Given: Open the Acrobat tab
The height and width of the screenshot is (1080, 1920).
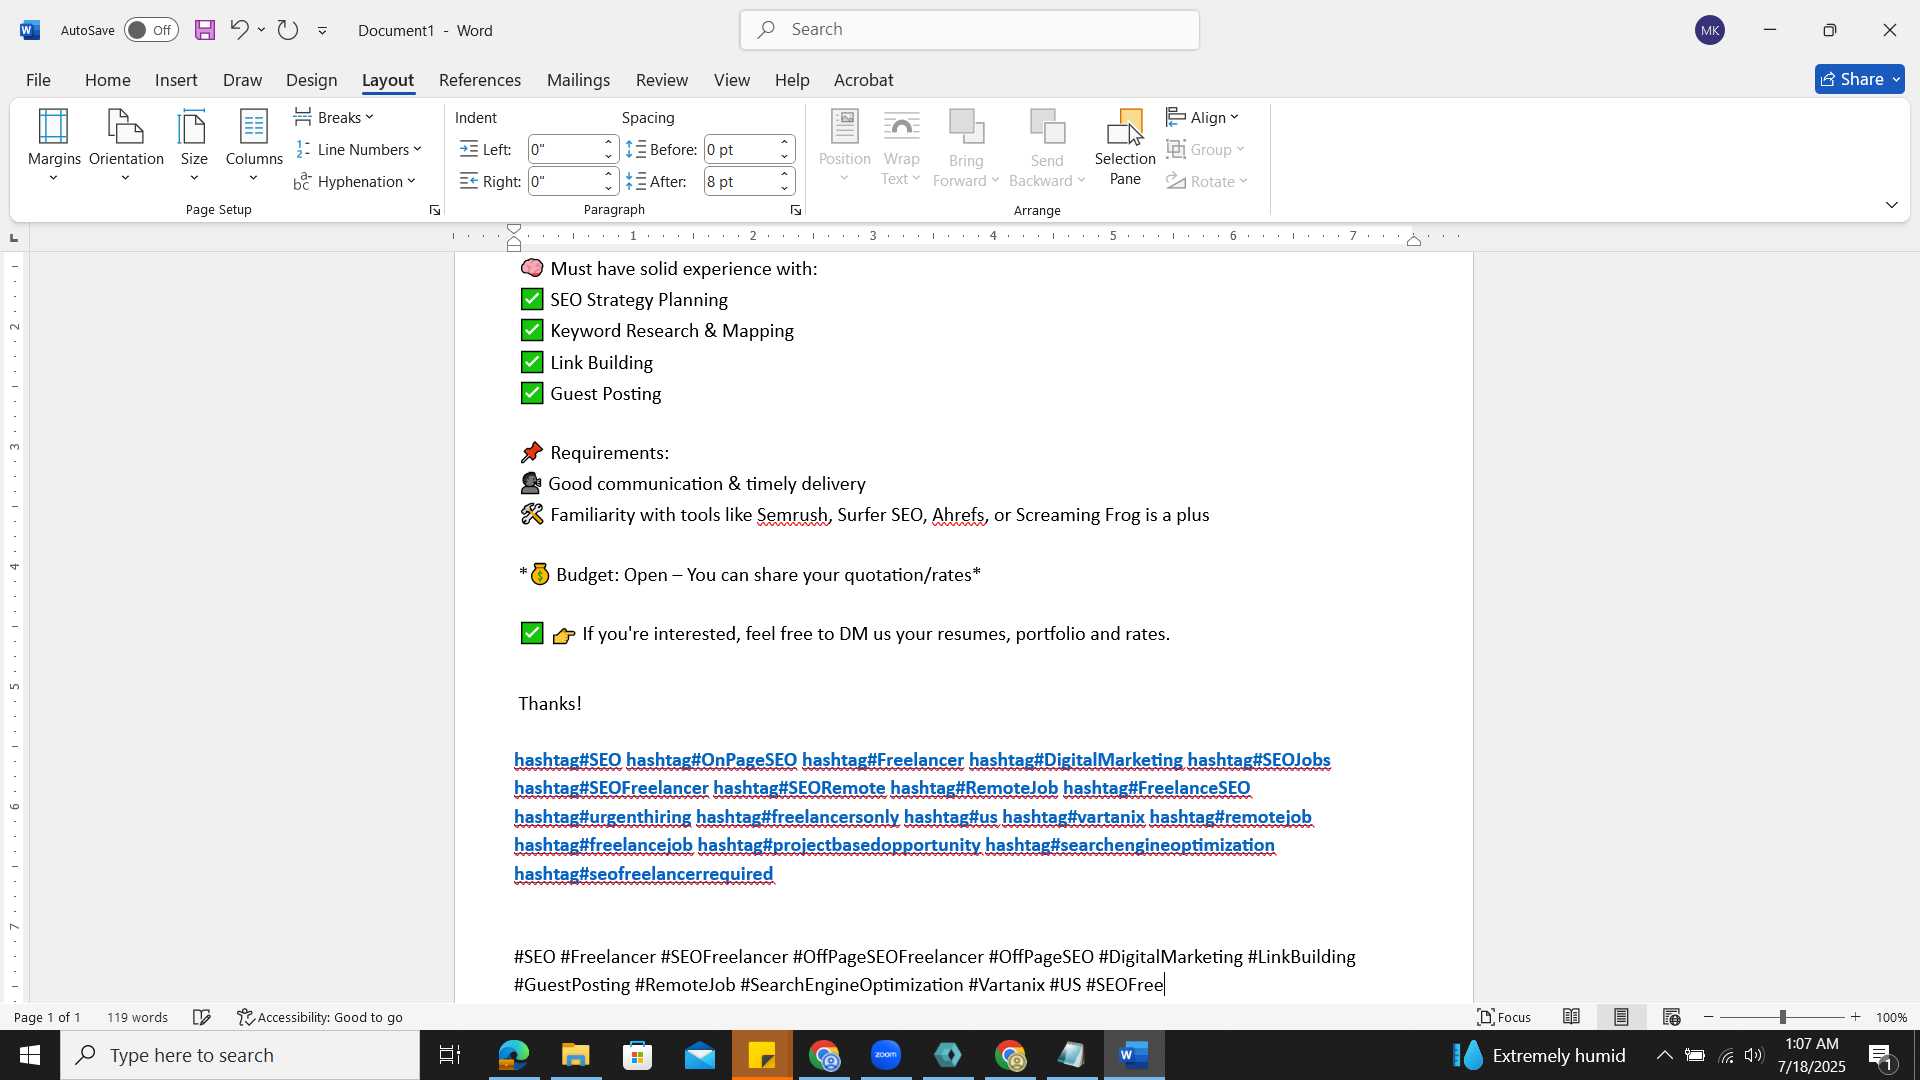Looking at the screenshot, I should 864,80.
